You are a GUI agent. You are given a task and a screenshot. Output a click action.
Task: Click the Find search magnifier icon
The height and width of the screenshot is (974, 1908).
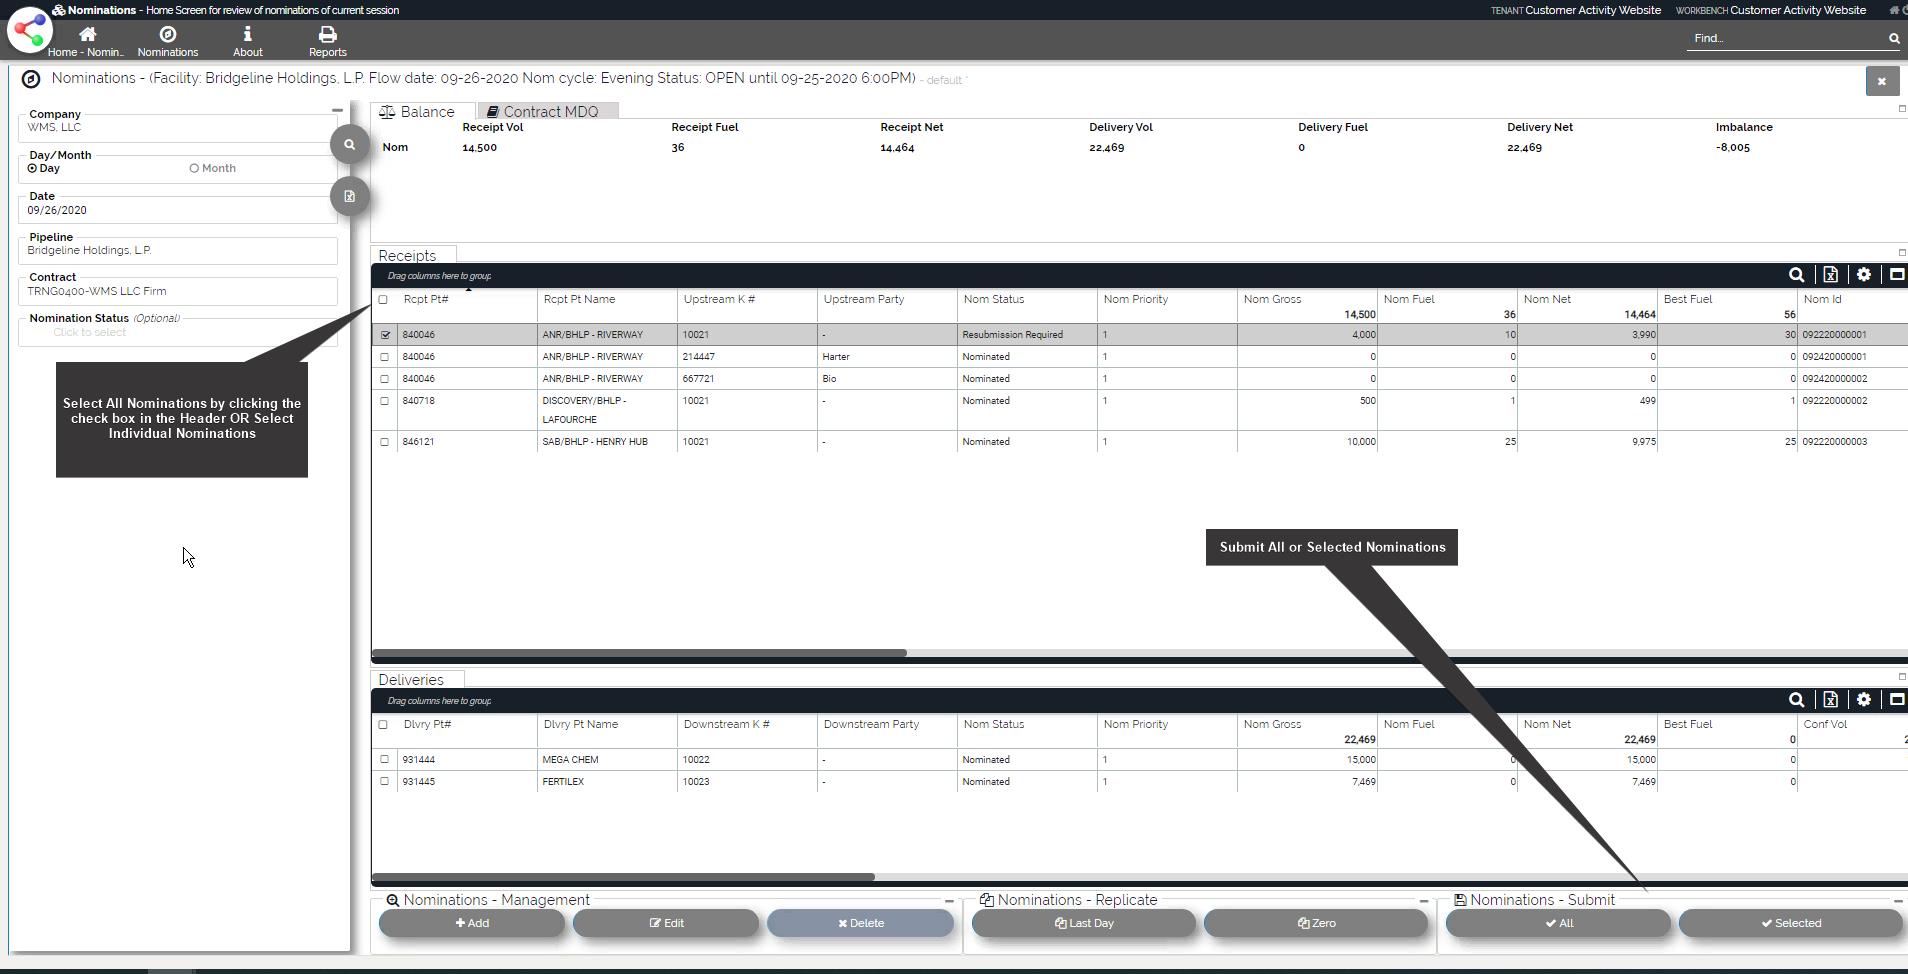click(1893, 39)
